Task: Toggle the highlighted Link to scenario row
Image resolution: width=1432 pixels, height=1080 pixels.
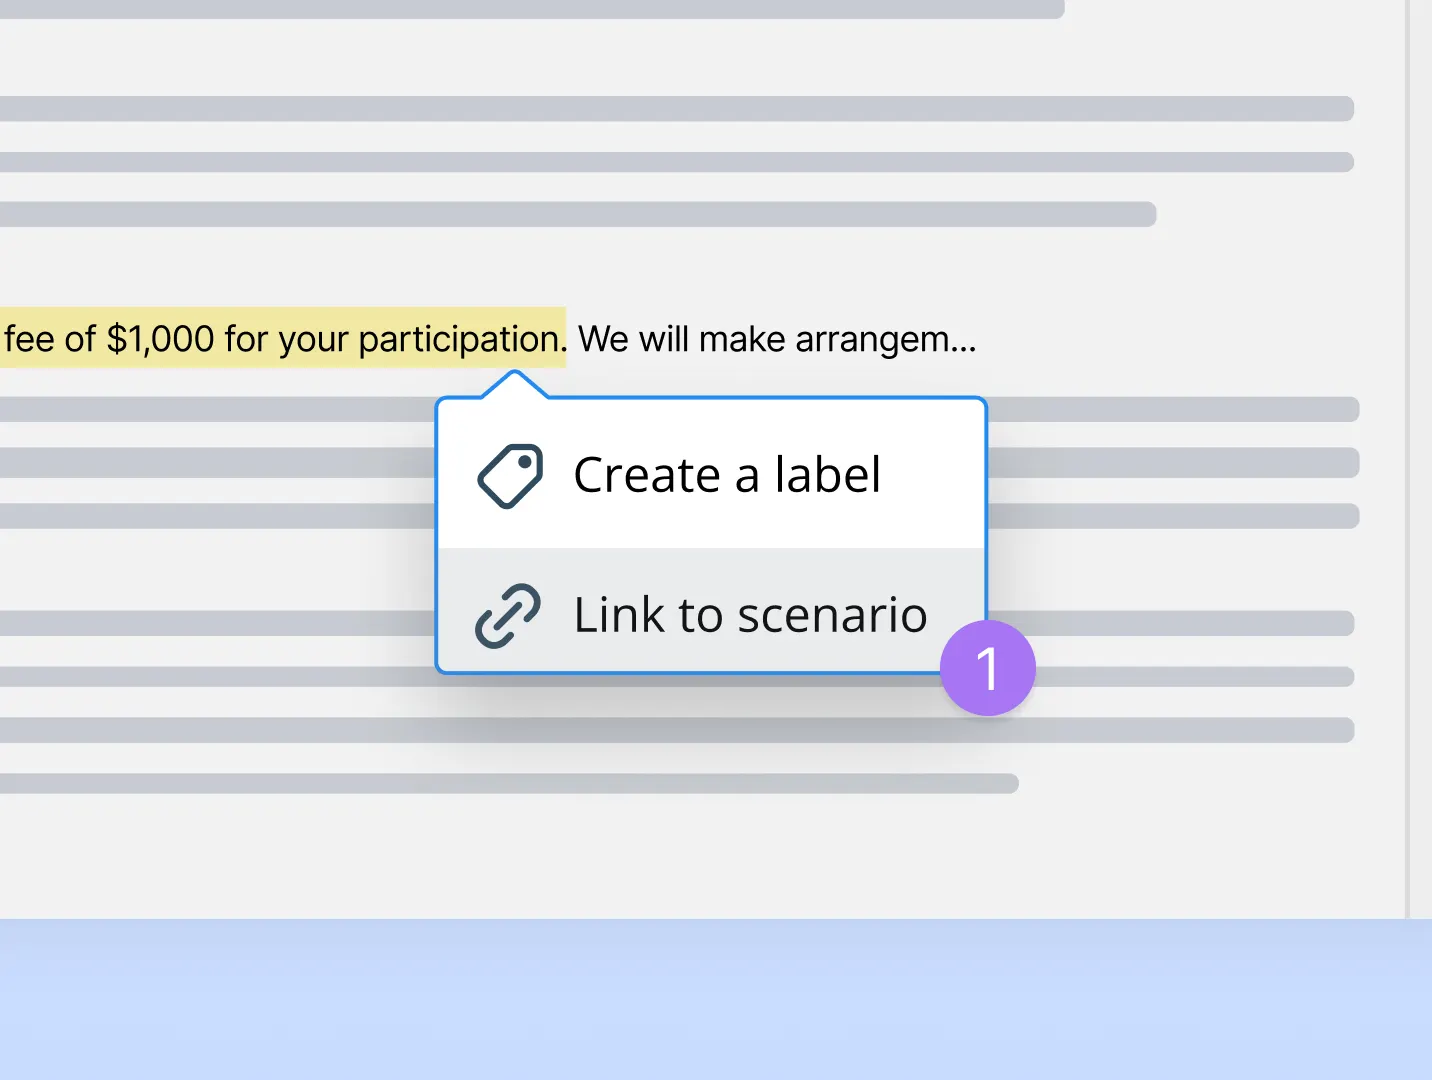Action: 710,614
